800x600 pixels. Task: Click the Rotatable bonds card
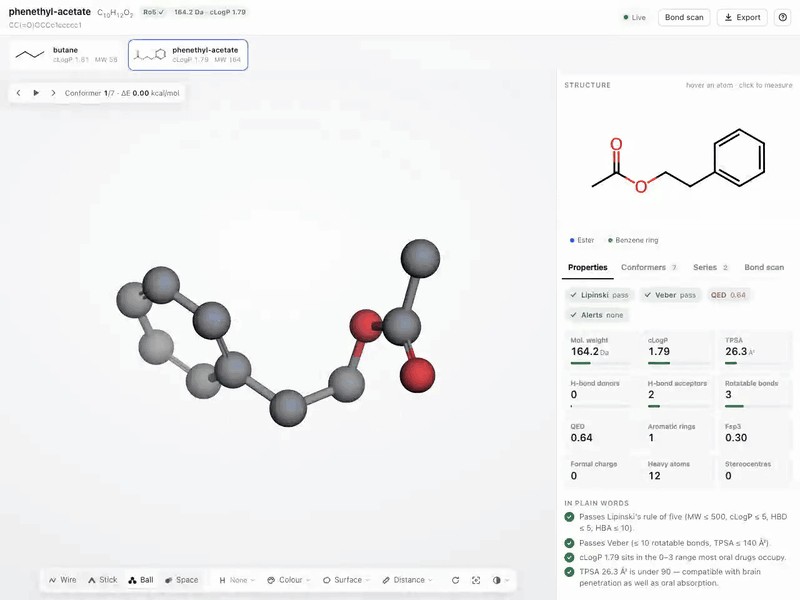tap(756, 393)
